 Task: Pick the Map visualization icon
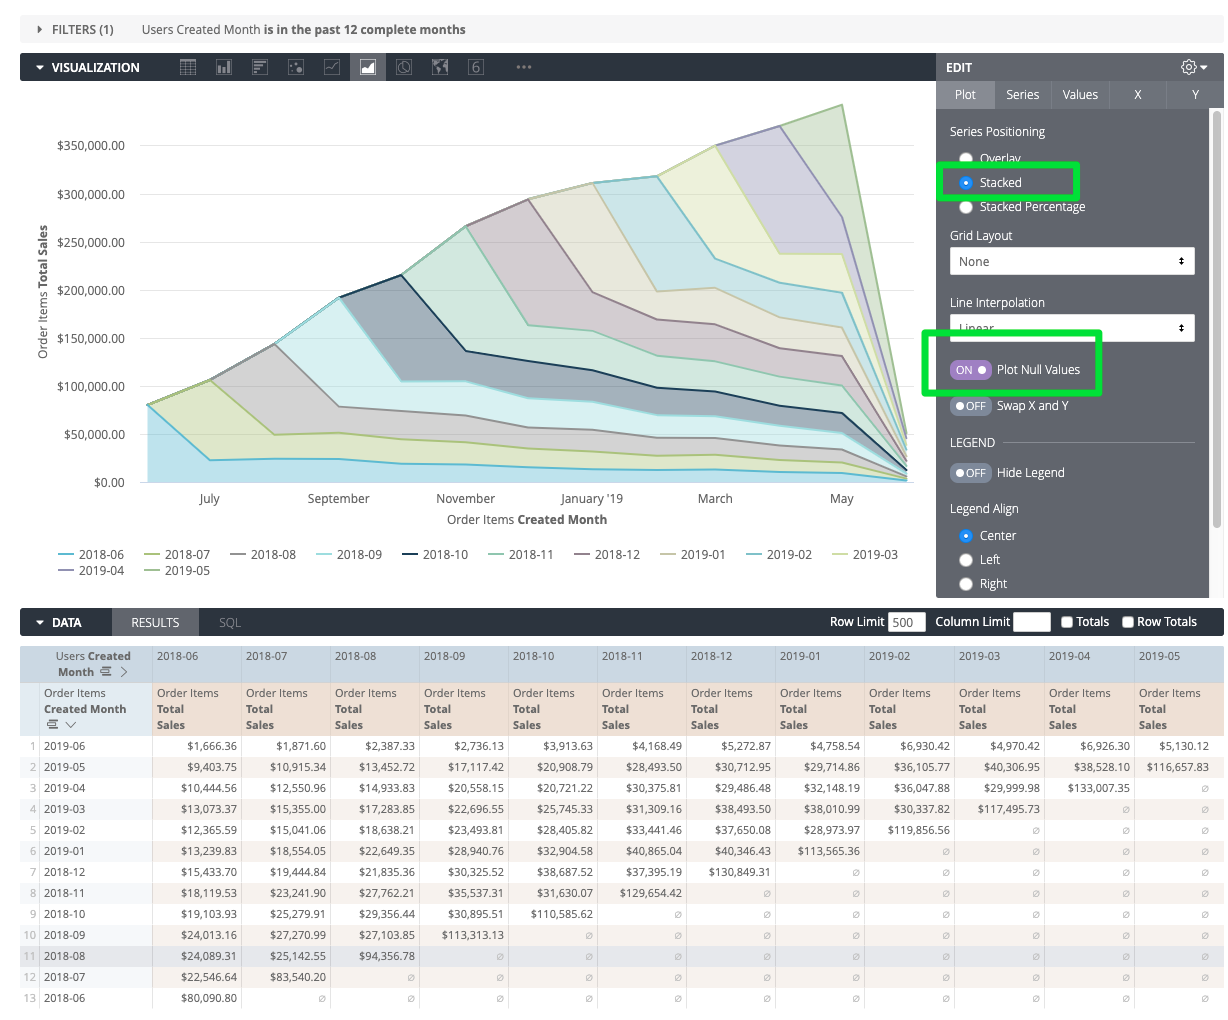tap(440, 67)
